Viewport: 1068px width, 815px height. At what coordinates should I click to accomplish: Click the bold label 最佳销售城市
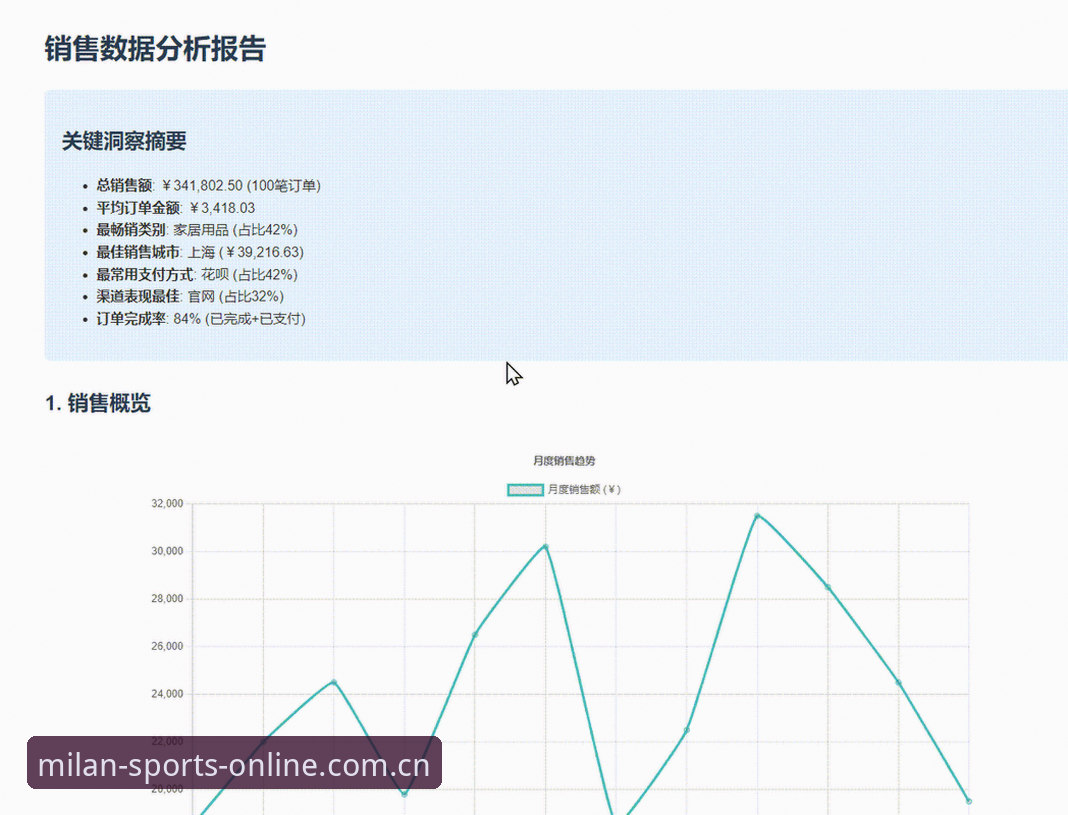click(138, 252)
